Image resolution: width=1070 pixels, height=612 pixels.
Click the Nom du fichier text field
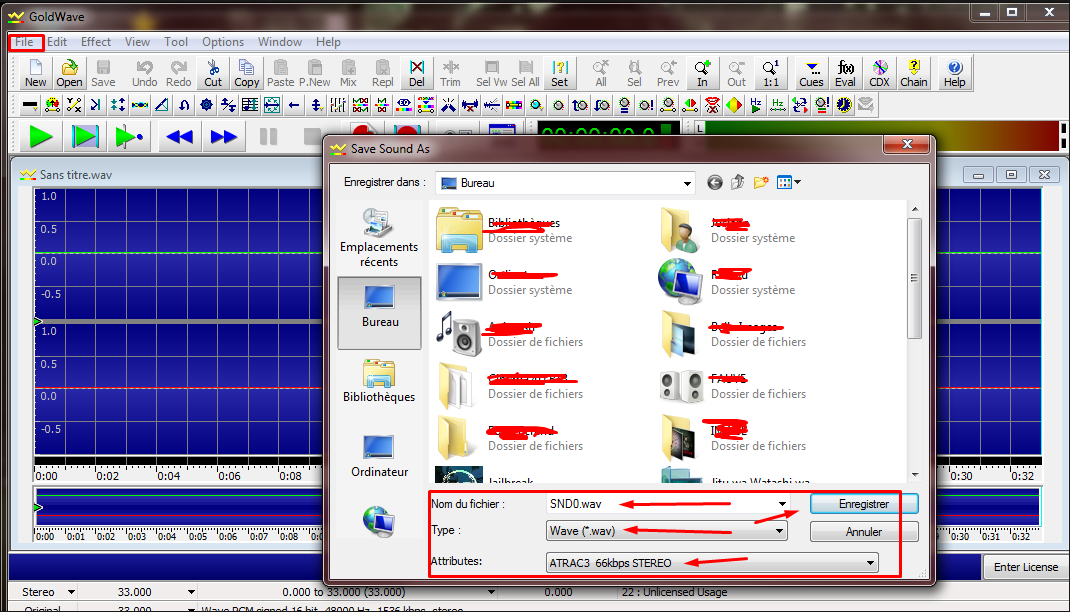[660, 504]
